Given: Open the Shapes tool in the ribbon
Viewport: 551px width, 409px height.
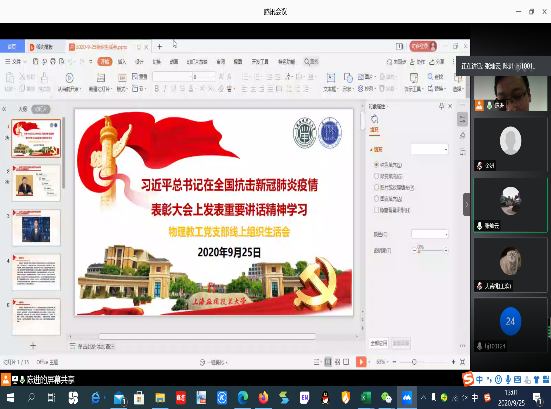Looking at the screenshot, I should [348, 82].
